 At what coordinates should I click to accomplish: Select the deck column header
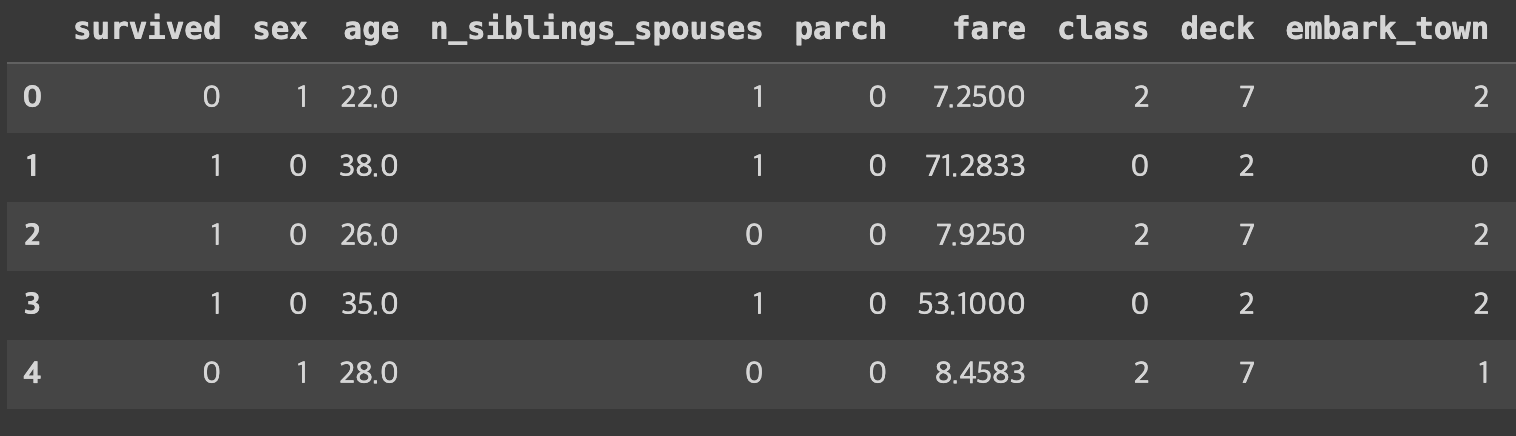point(1217,29)
